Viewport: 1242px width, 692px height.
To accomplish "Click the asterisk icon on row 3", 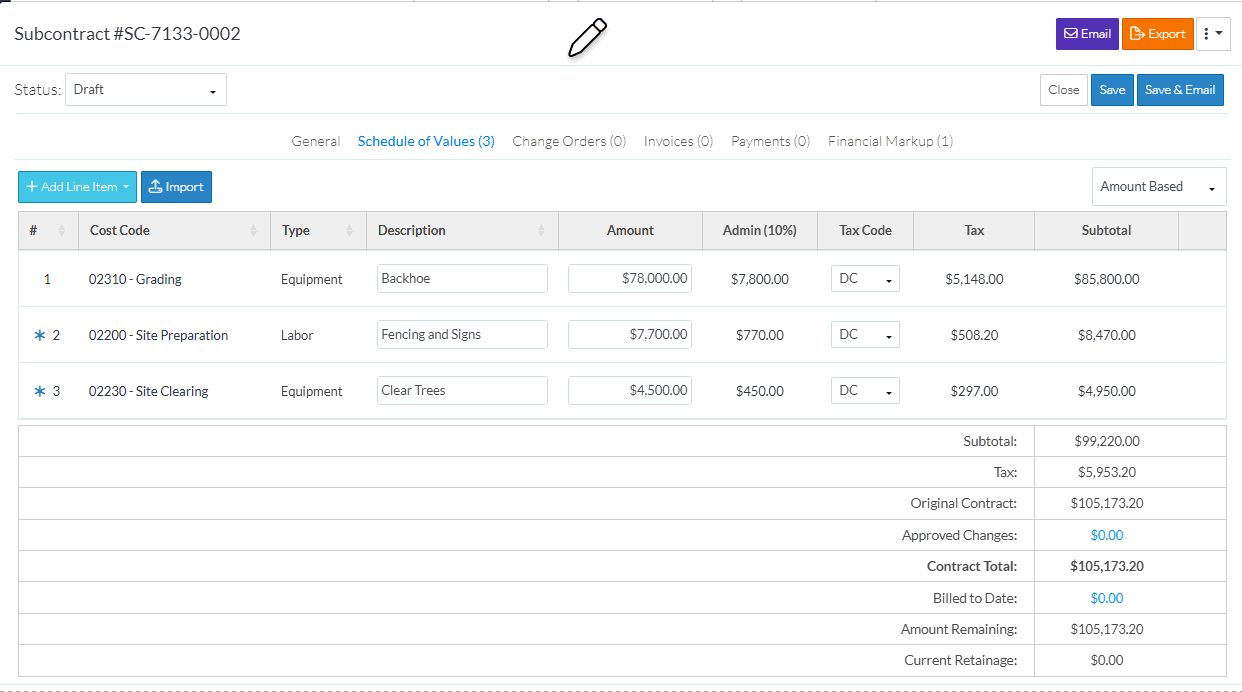I will tap(40, 392).
